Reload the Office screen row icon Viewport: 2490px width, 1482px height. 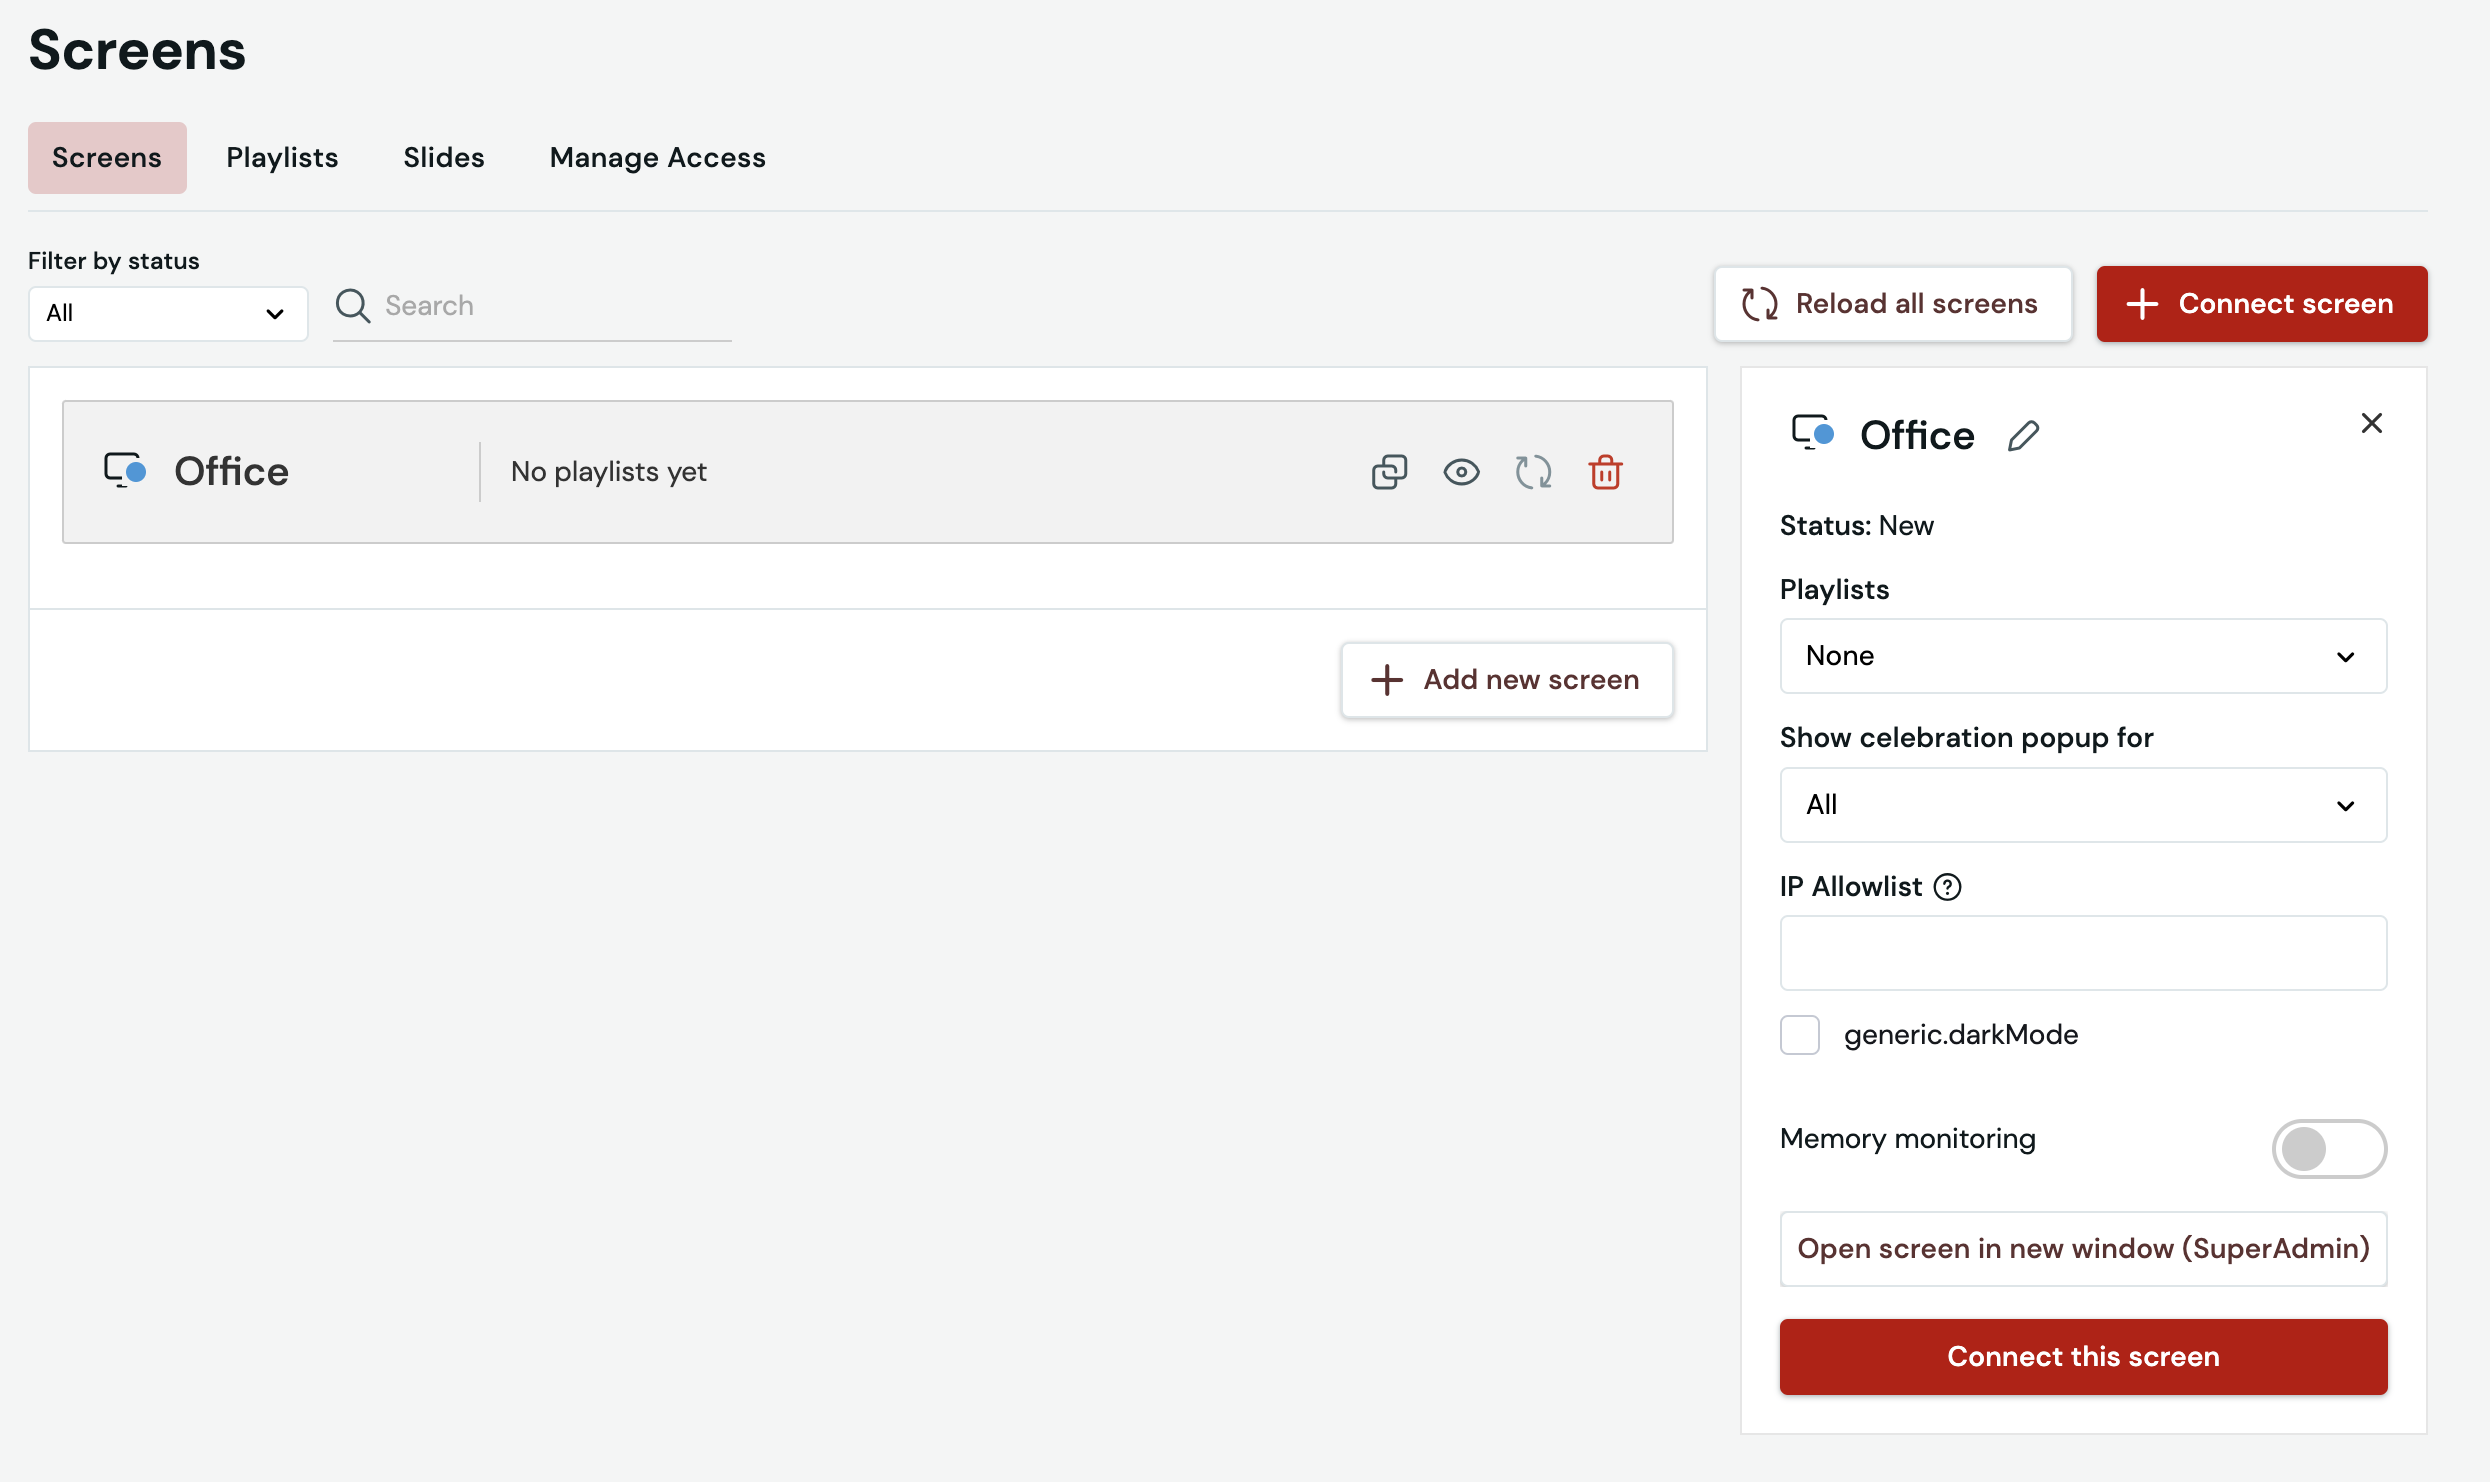1533,472
